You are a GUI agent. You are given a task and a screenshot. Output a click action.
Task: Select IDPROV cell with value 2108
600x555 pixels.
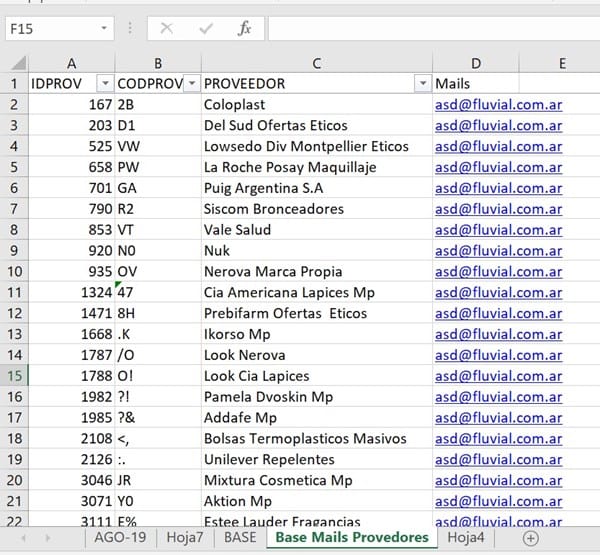click(72, 439)
